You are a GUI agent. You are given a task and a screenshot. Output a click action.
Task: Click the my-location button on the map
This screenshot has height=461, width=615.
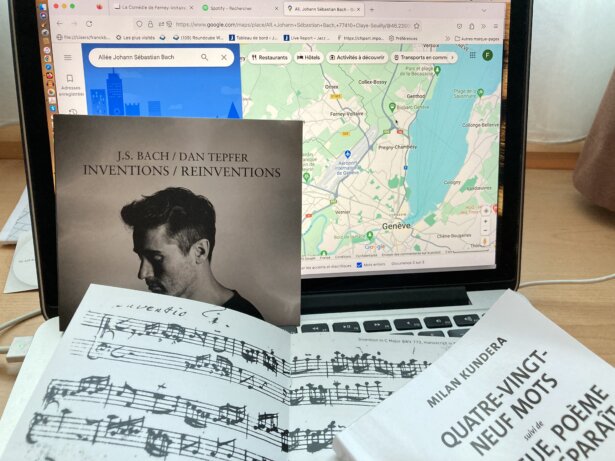click(486, 211)
